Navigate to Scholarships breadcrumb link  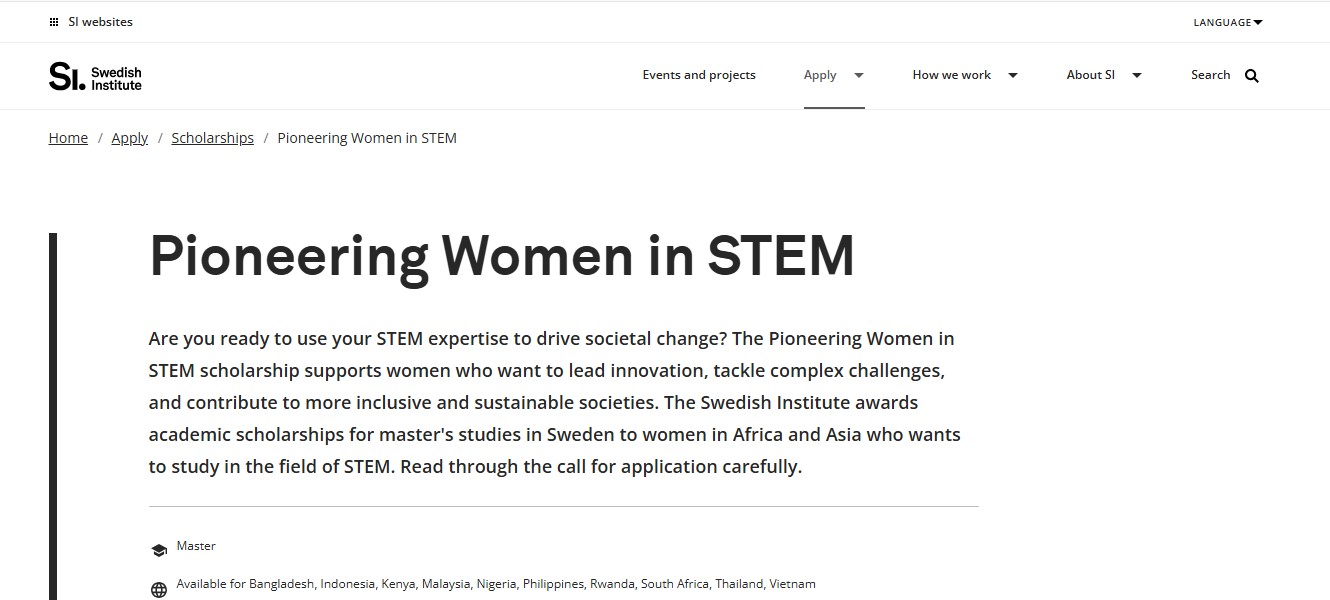[212, 138]
